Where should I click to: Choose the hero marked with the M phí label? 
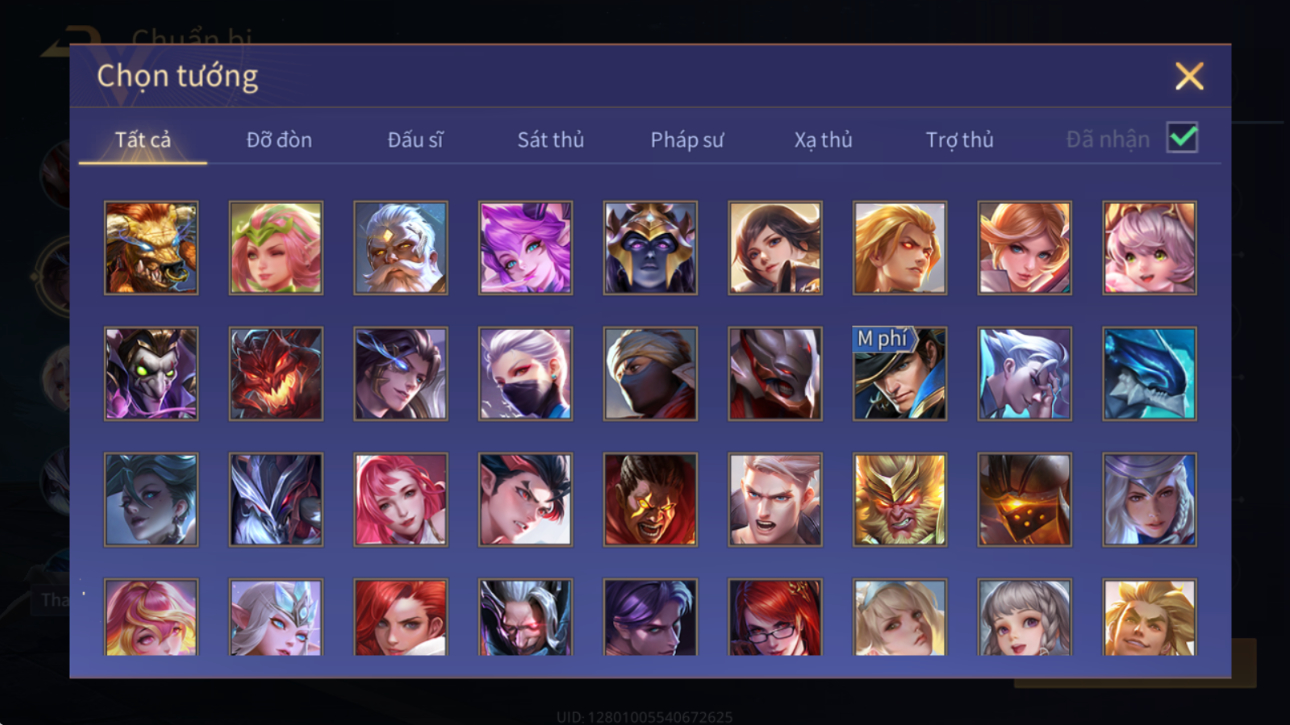pyautogui.click(x=899, y=374)
